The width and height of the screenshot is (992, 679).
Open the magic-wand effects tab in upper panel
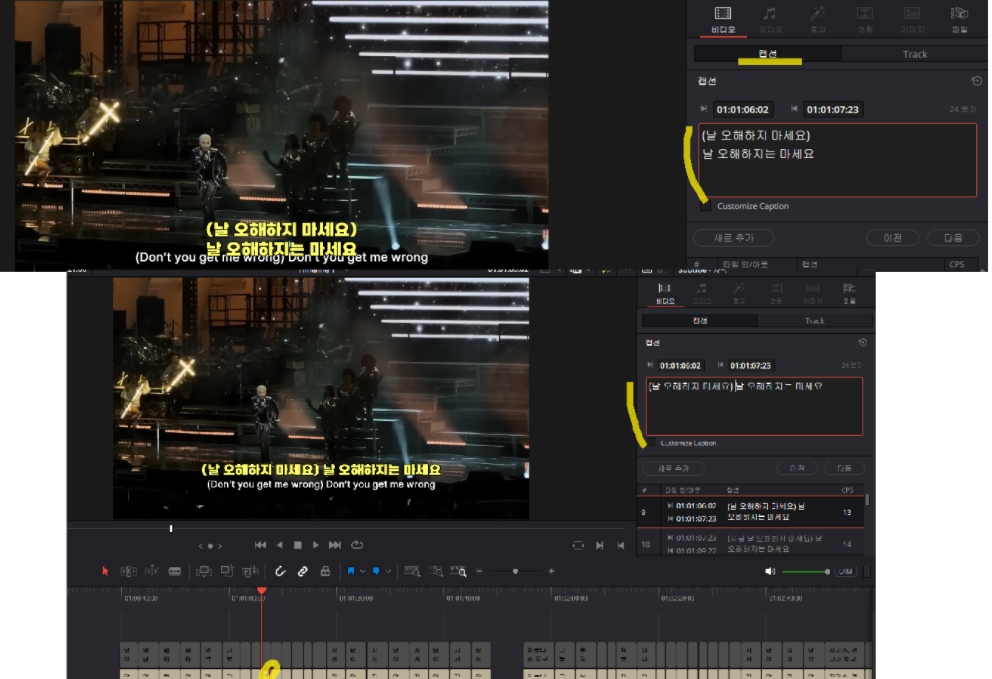point(817,20)
